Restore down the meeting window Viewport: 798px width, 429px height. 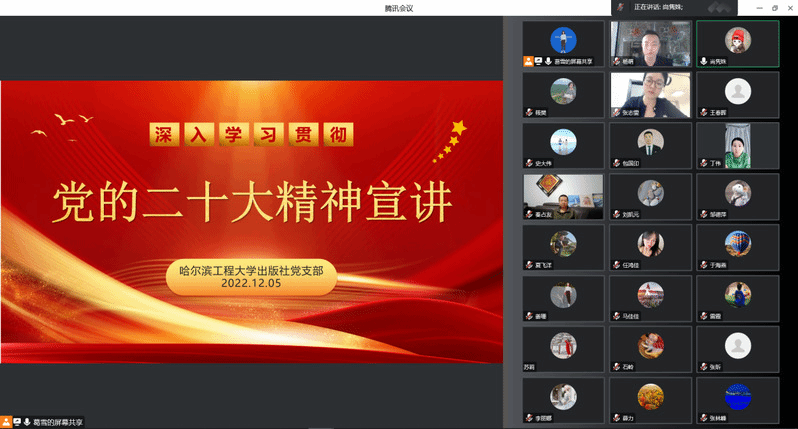click(774, 7)
